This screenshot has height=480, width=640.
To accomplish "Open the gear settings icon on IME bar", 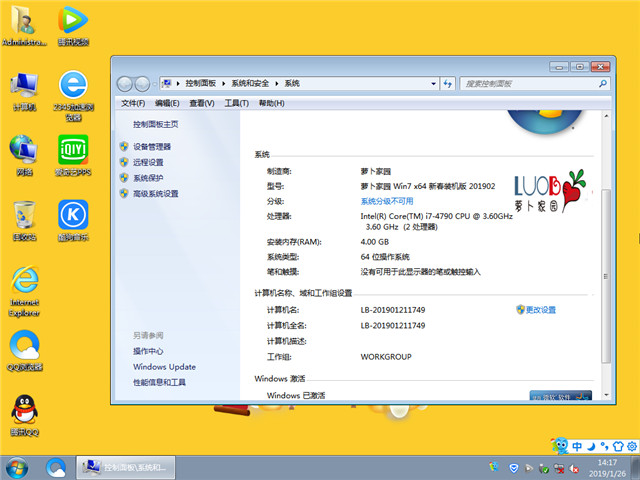I will tap(632, 446).
